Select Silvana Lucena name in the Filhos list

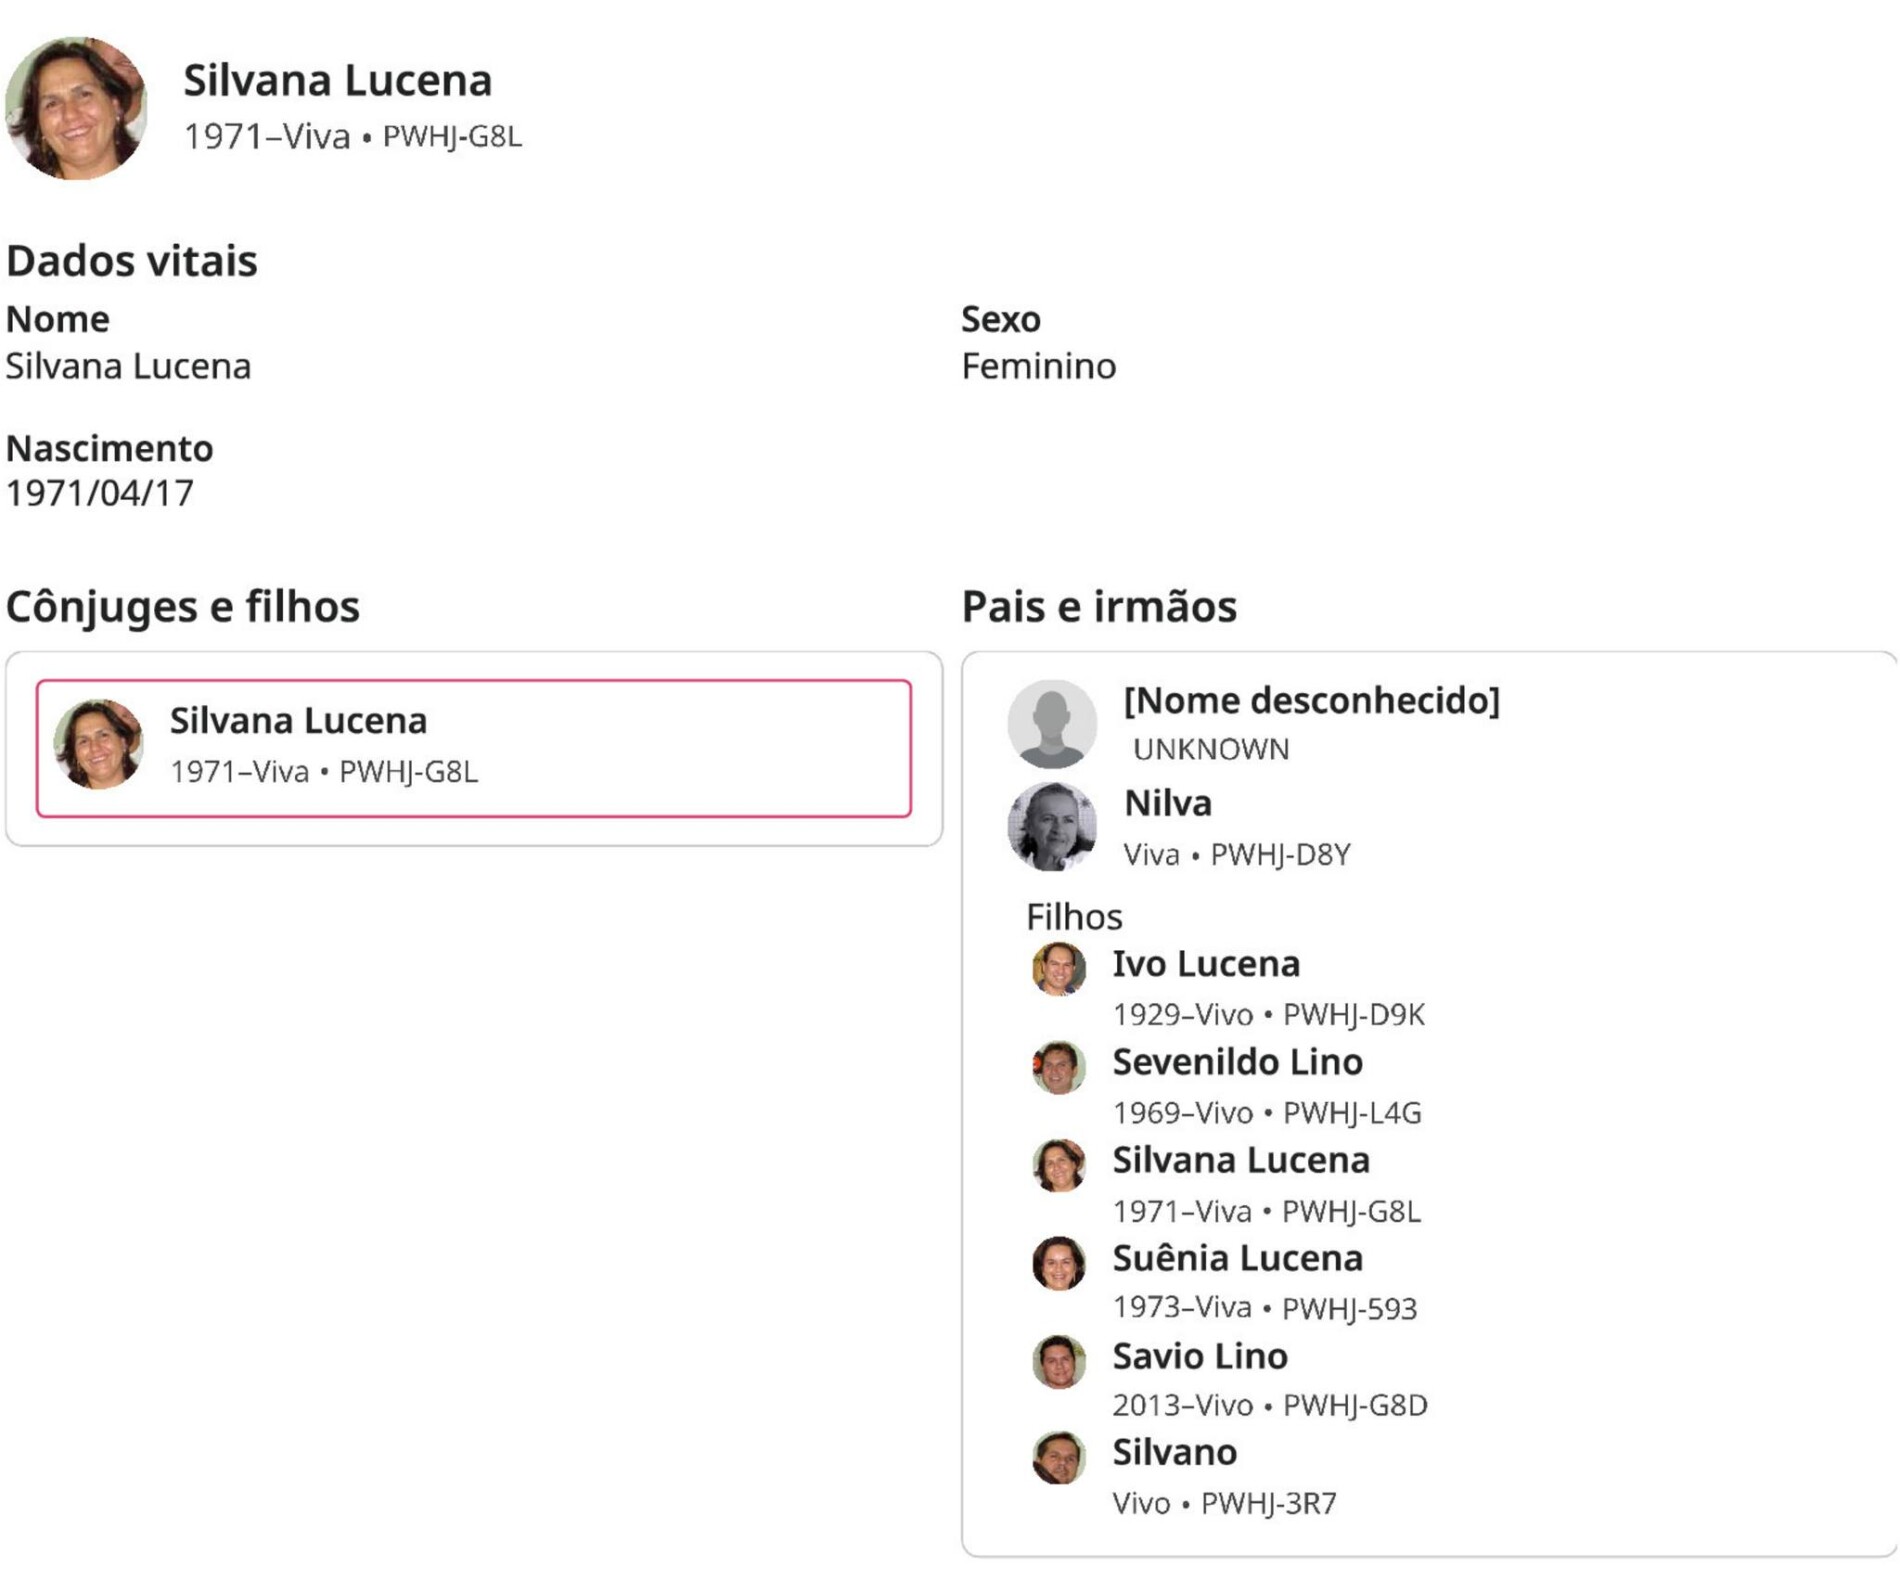(1241, 1160)
